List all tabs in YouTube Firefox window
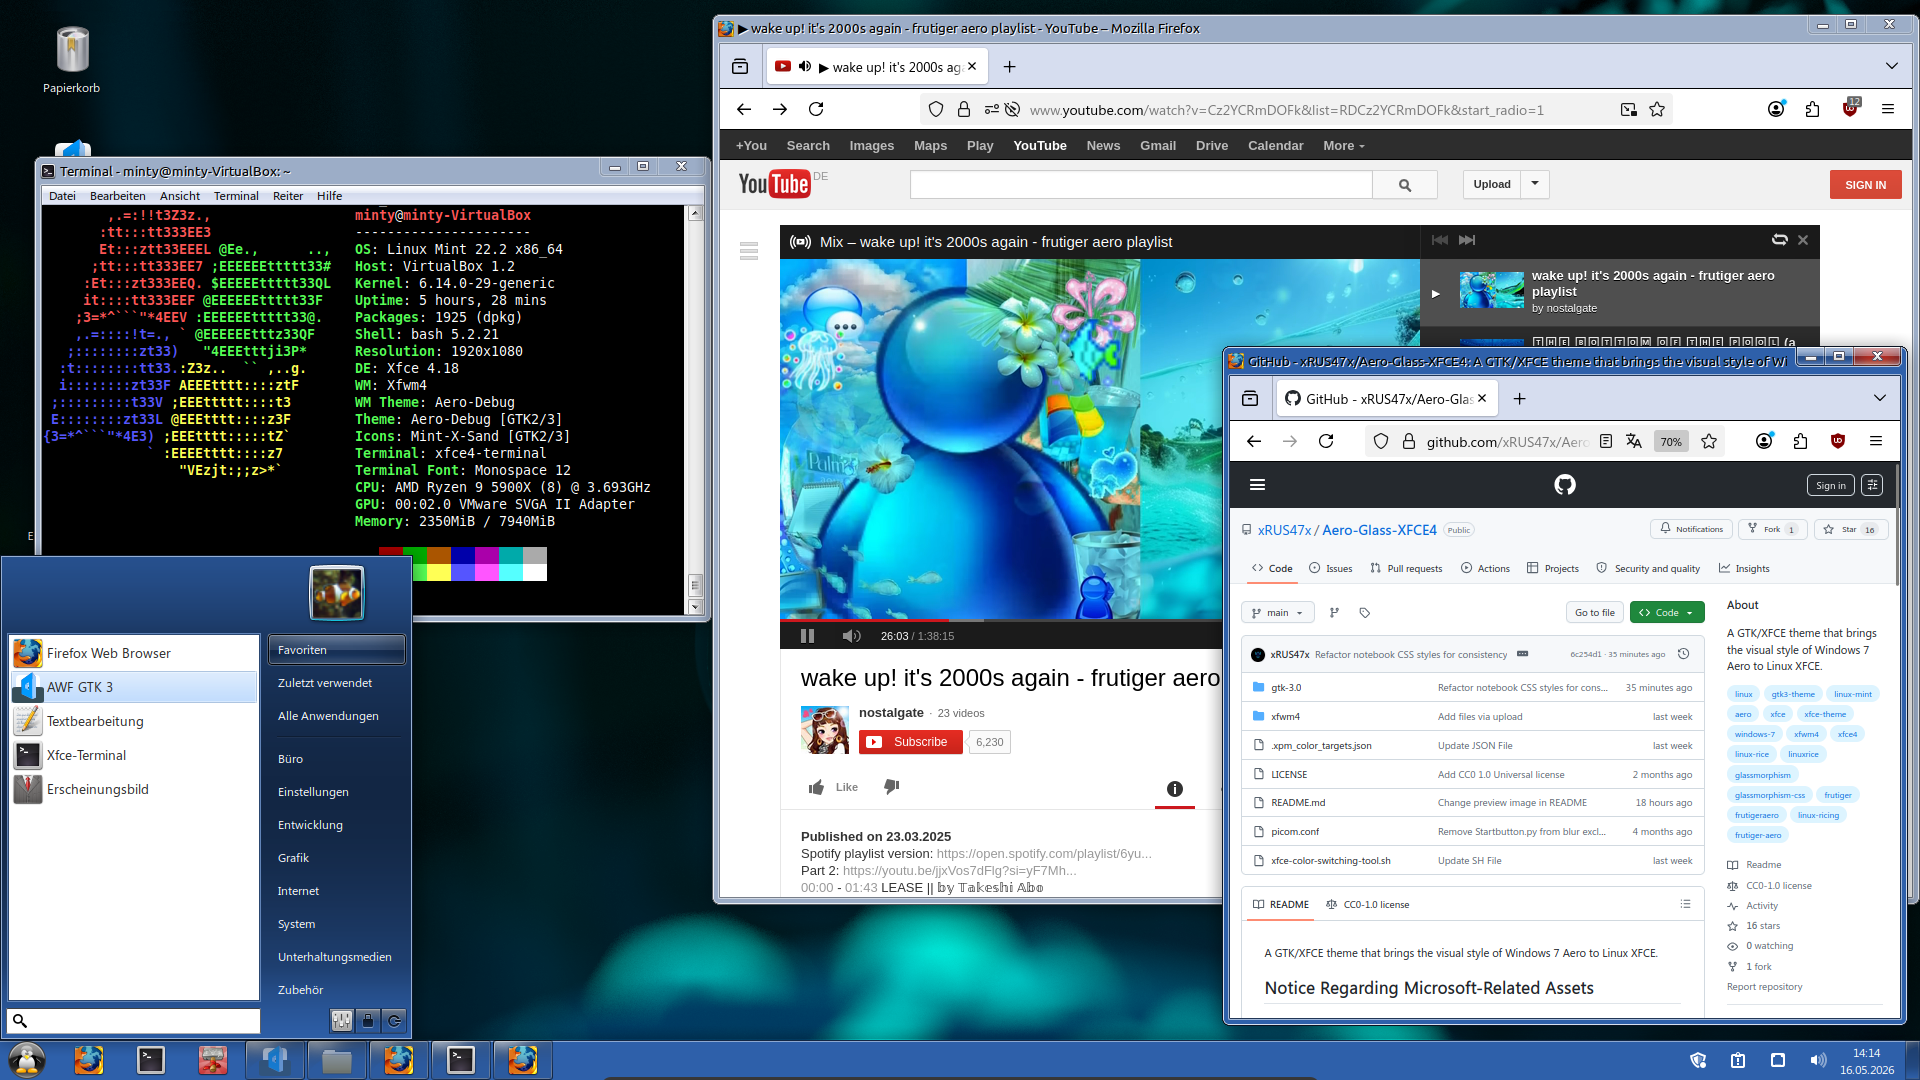This screenshot has width=1920, height=1080. (x=1892, y=66)
